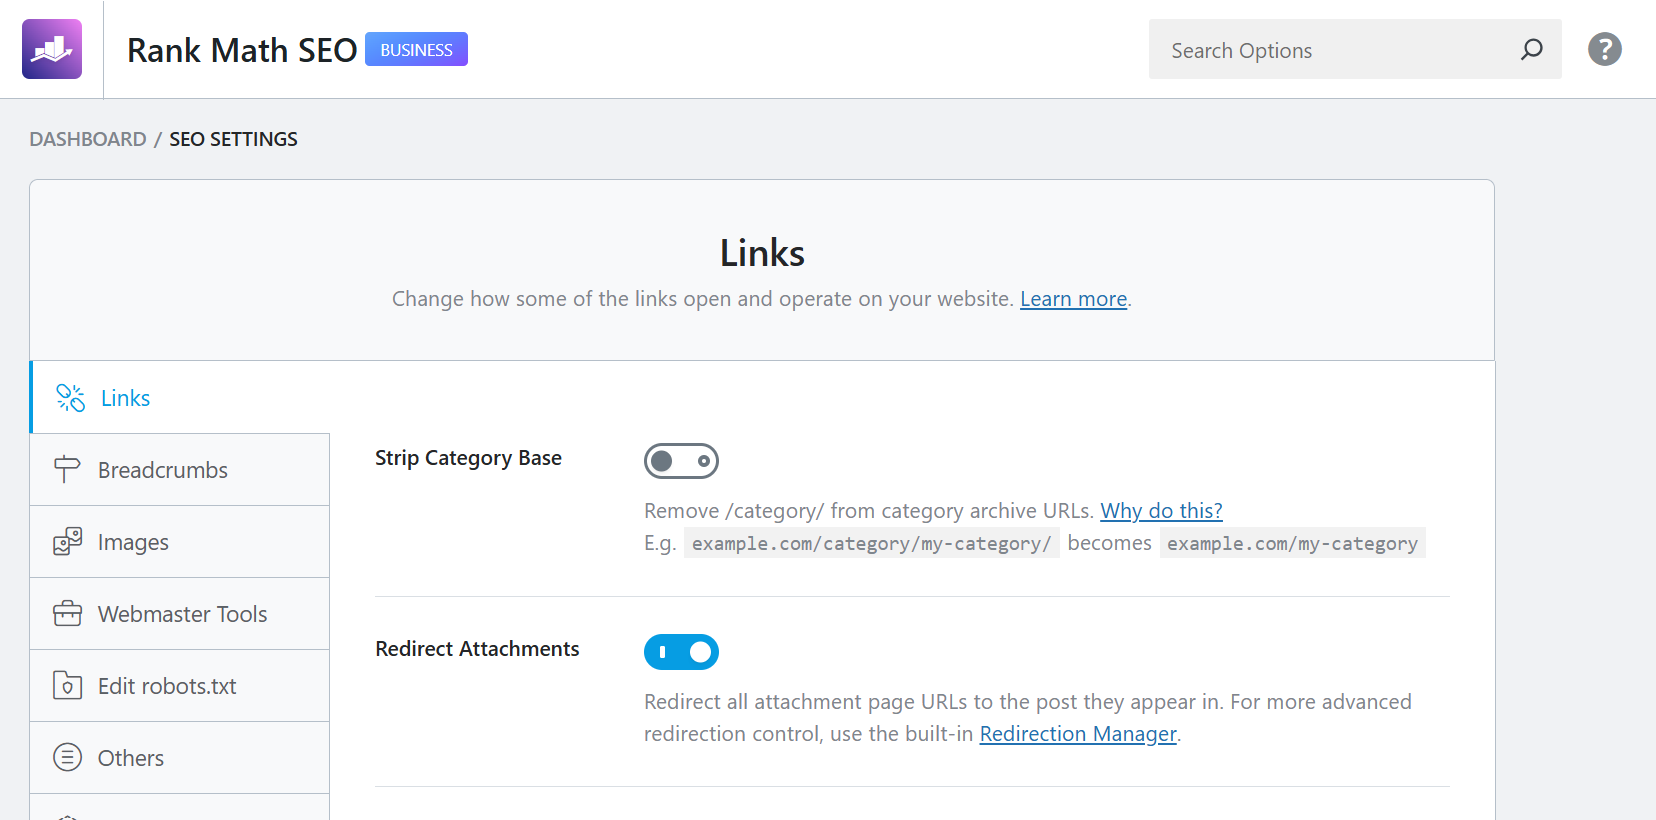The image size is (1656, 820).
Task: Open the help question mark icon
Action: click(1605, 49)
